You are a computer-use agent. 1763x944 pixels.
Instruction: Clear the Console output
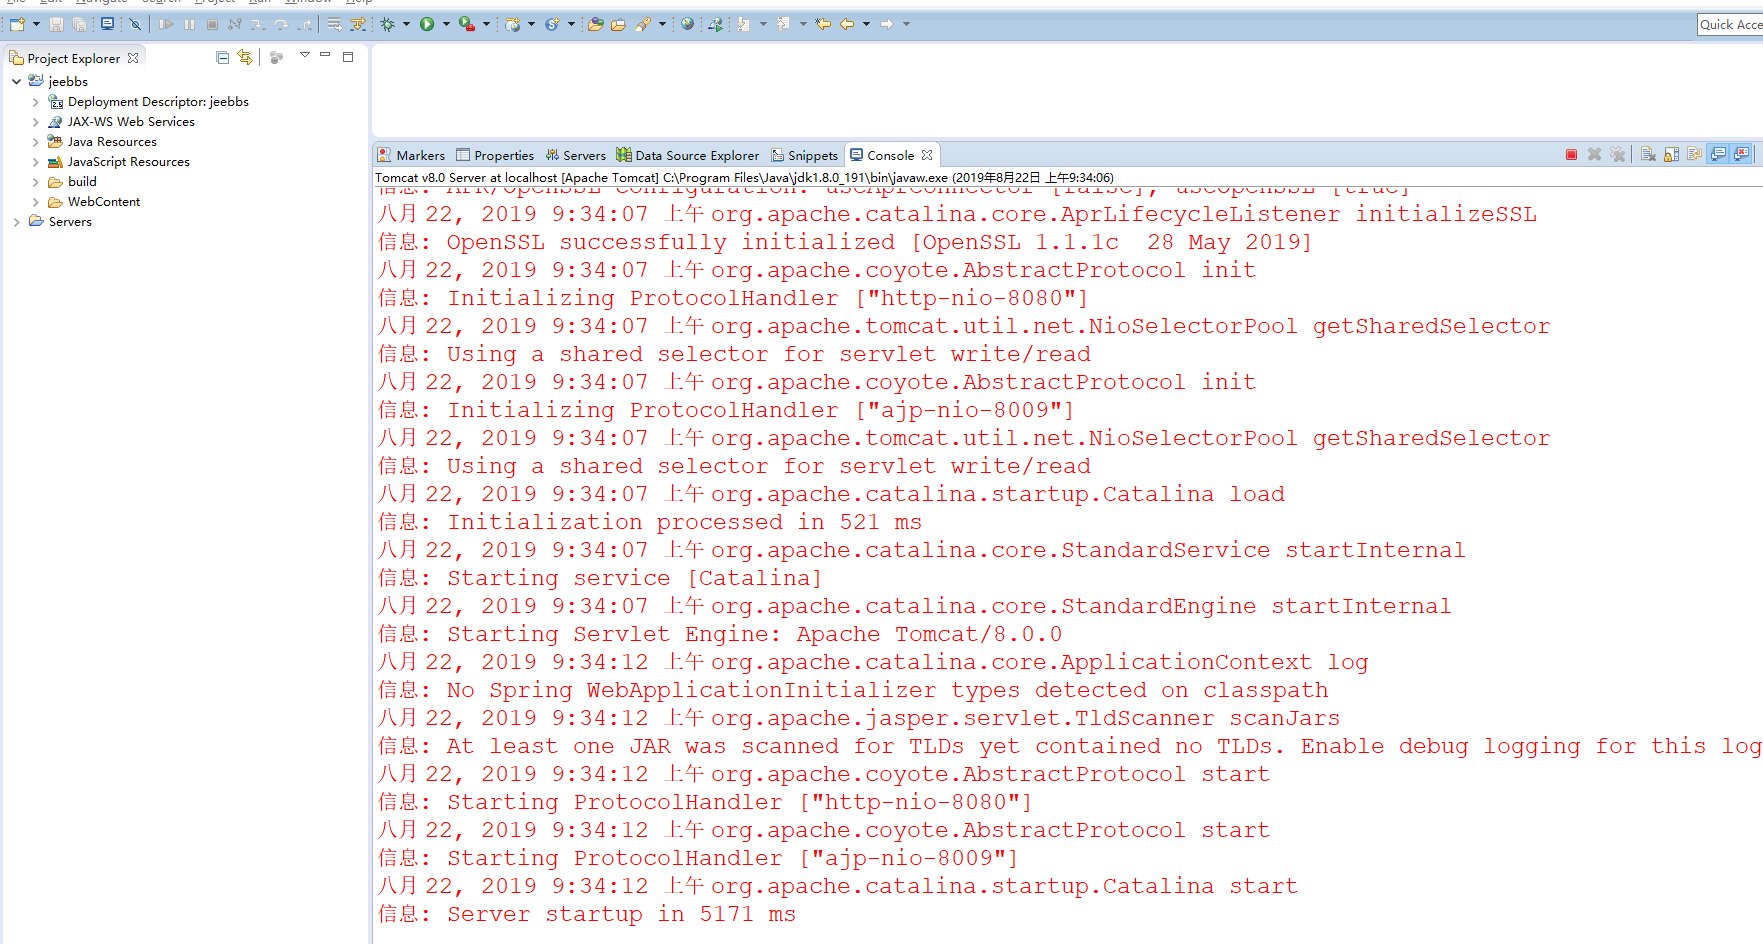click(1648, 154)
